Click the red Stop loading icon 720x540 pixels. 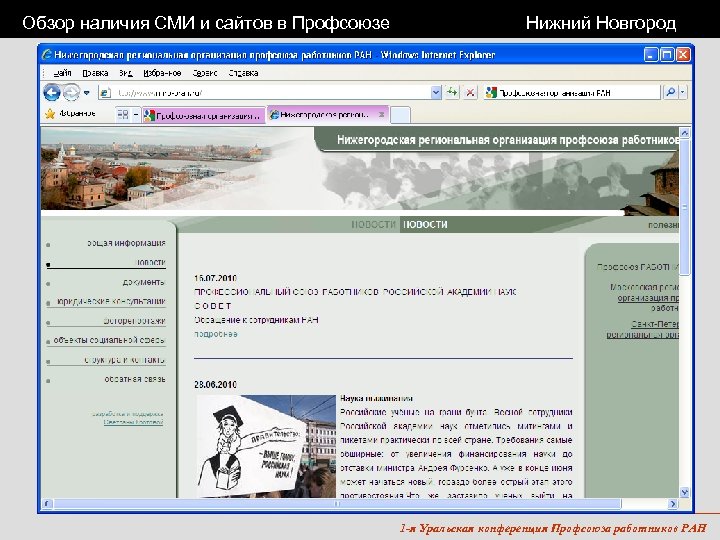[470, 93]
